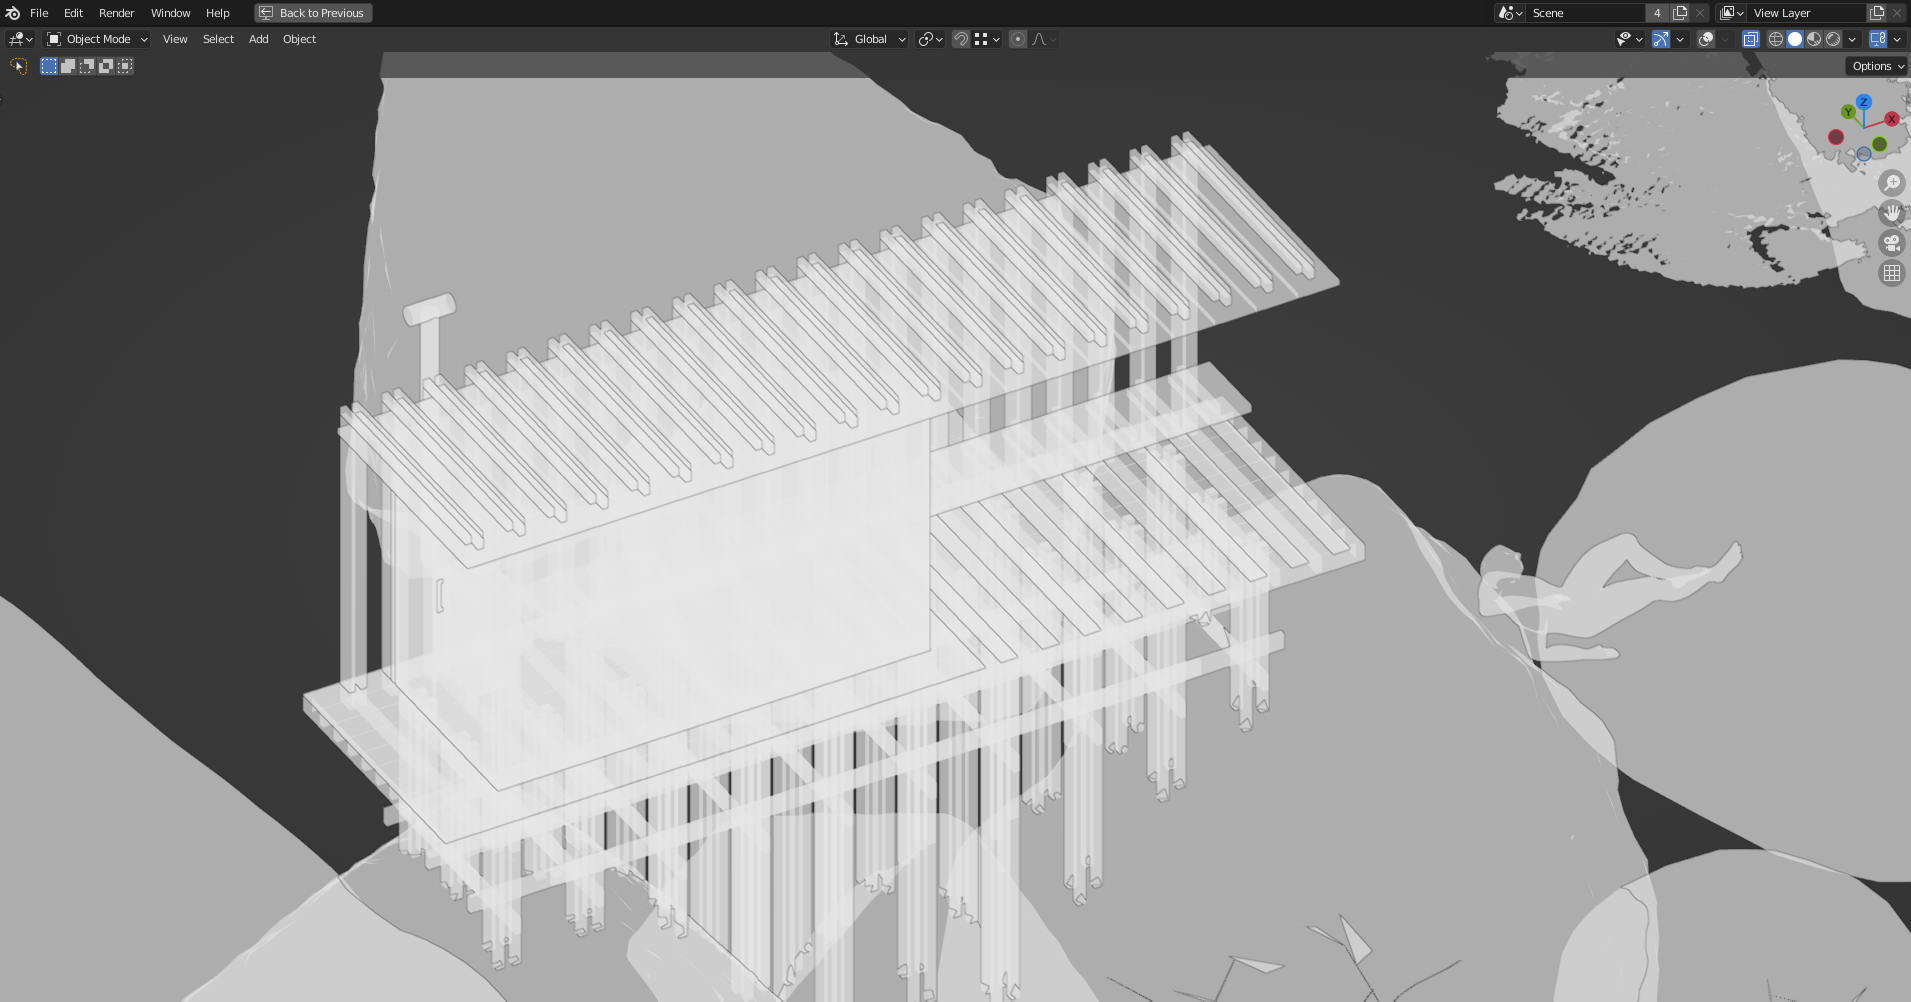Open selectability and visibility popover
This screenshot has height=1002, width=1911.
tap(1629, 39)
